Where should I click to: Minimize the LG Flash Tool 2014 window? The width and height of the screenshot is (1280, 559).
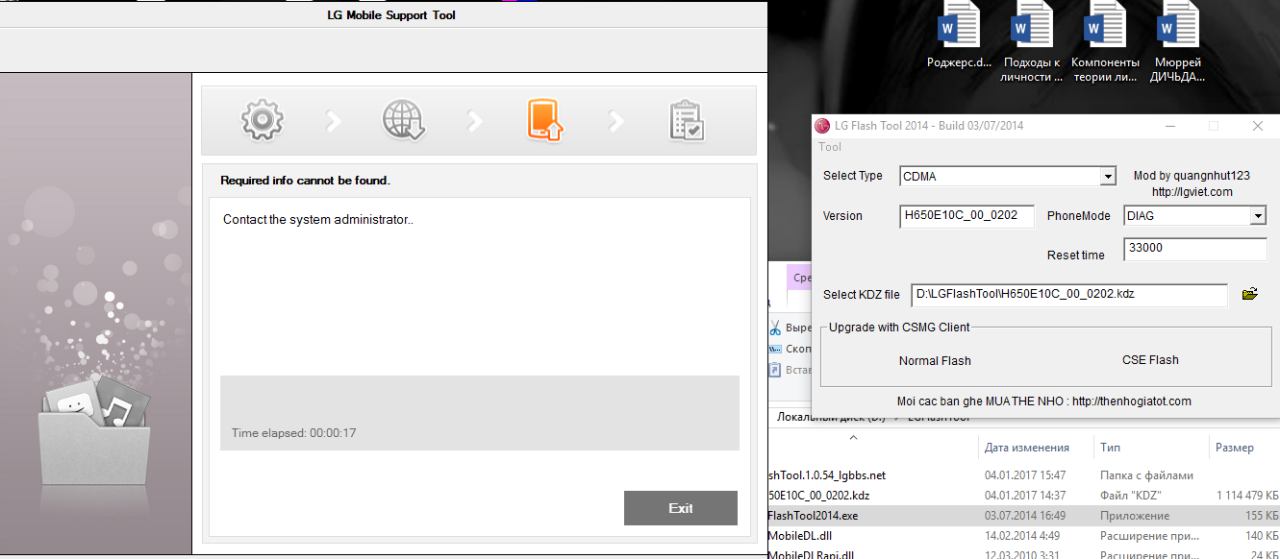tap(1170, 126)
